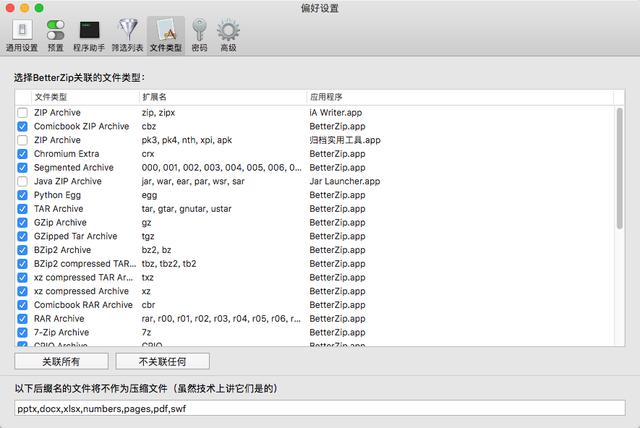The height and width of the screenshot is (428, 640).
Task: Uncheck the 7-Zip Archive checkbox
Action: [x=22, y=333]
